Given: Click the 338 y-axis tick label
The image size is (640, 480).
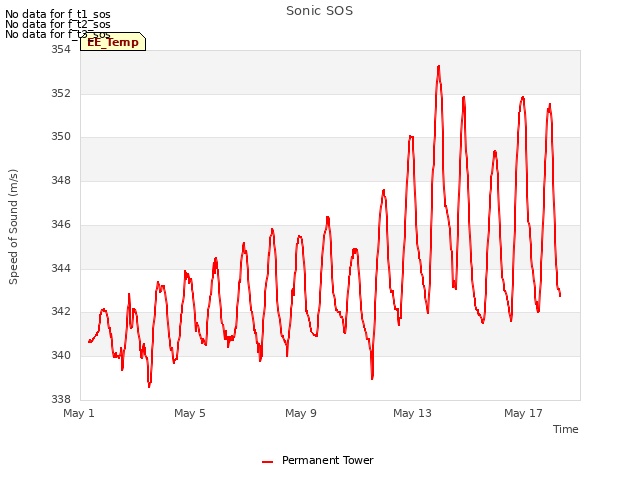Looking at the screenshot, I should tap(61, 399).
